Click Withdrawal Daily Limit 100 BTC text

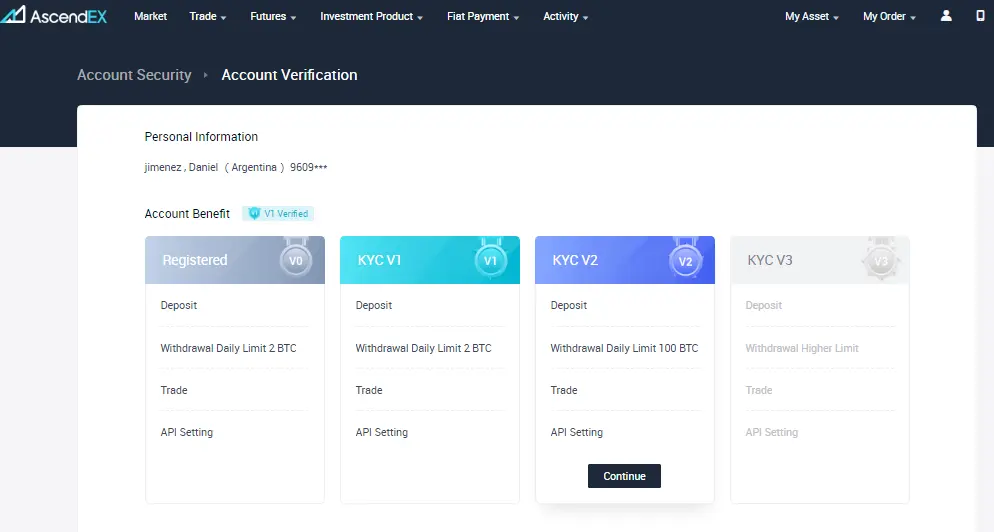(x=624, y=348)
